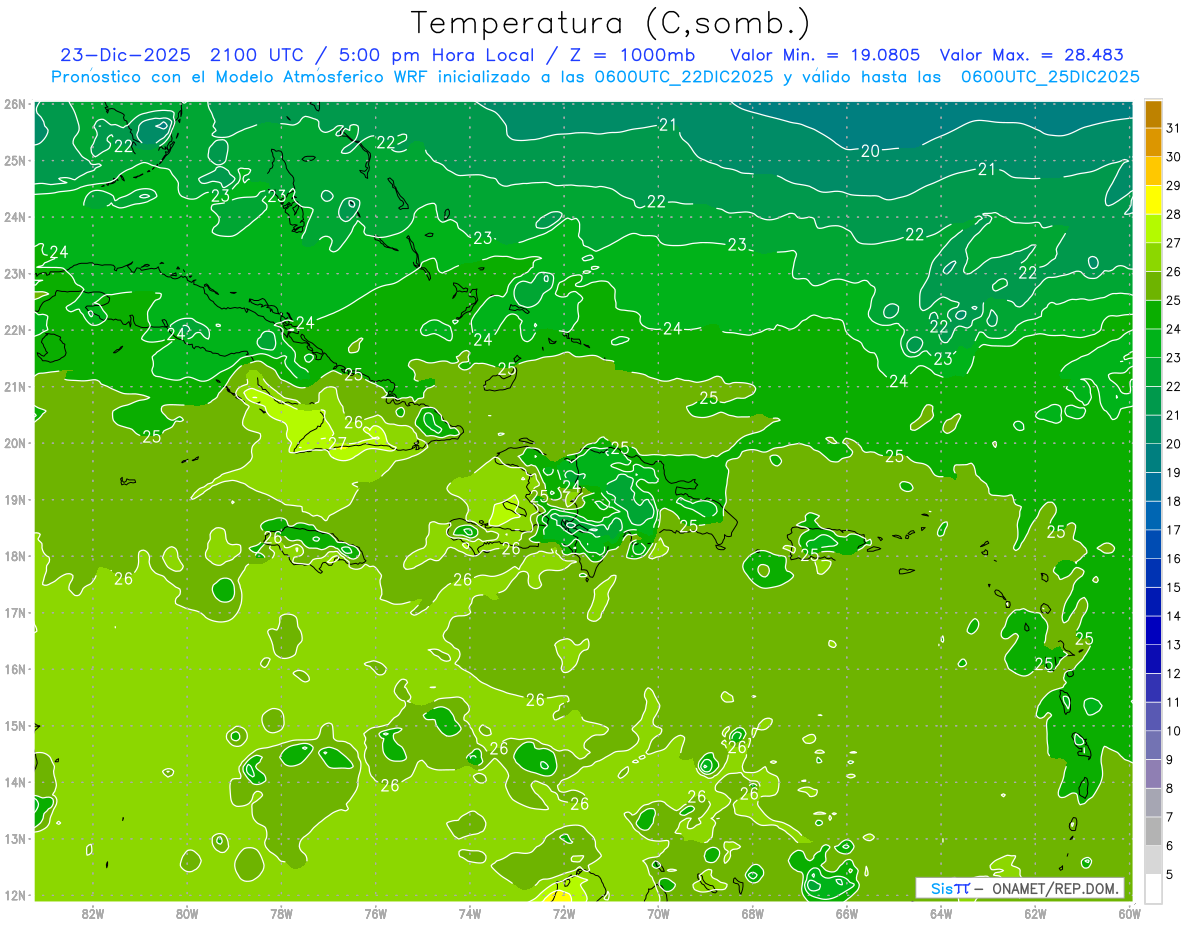Click the 12N latitude axis label
Viewport: 1200px width, 927px height.
coord(14,895)
